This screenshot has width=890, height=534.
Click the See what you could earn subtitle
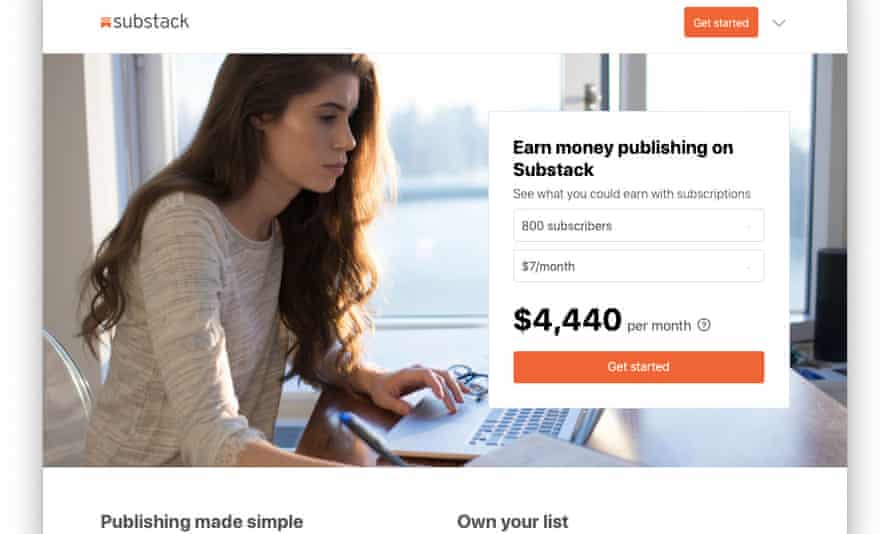[632, 194]
